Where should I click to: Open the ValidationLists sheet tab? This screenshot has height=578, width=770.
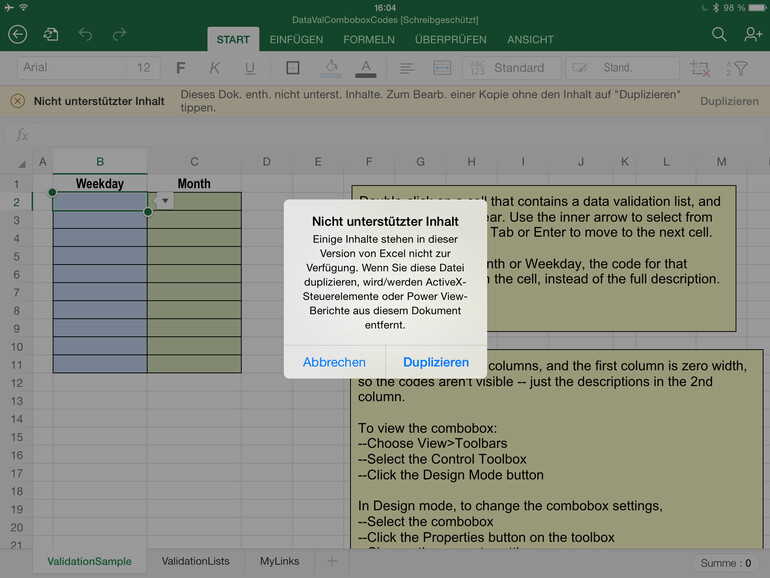point(195,562)
